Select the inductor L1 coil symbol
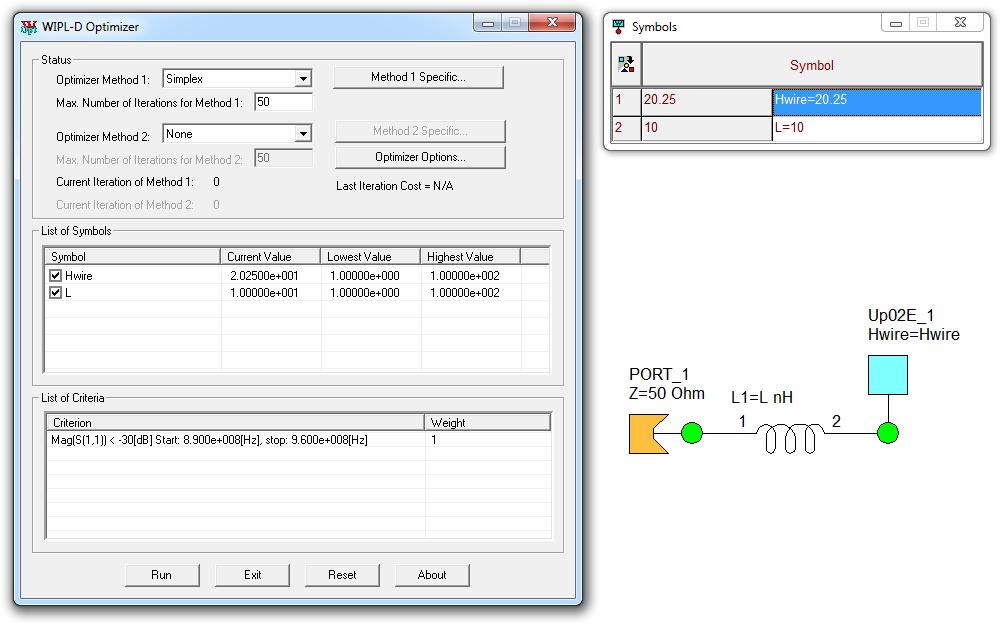 tap(790, 438)
